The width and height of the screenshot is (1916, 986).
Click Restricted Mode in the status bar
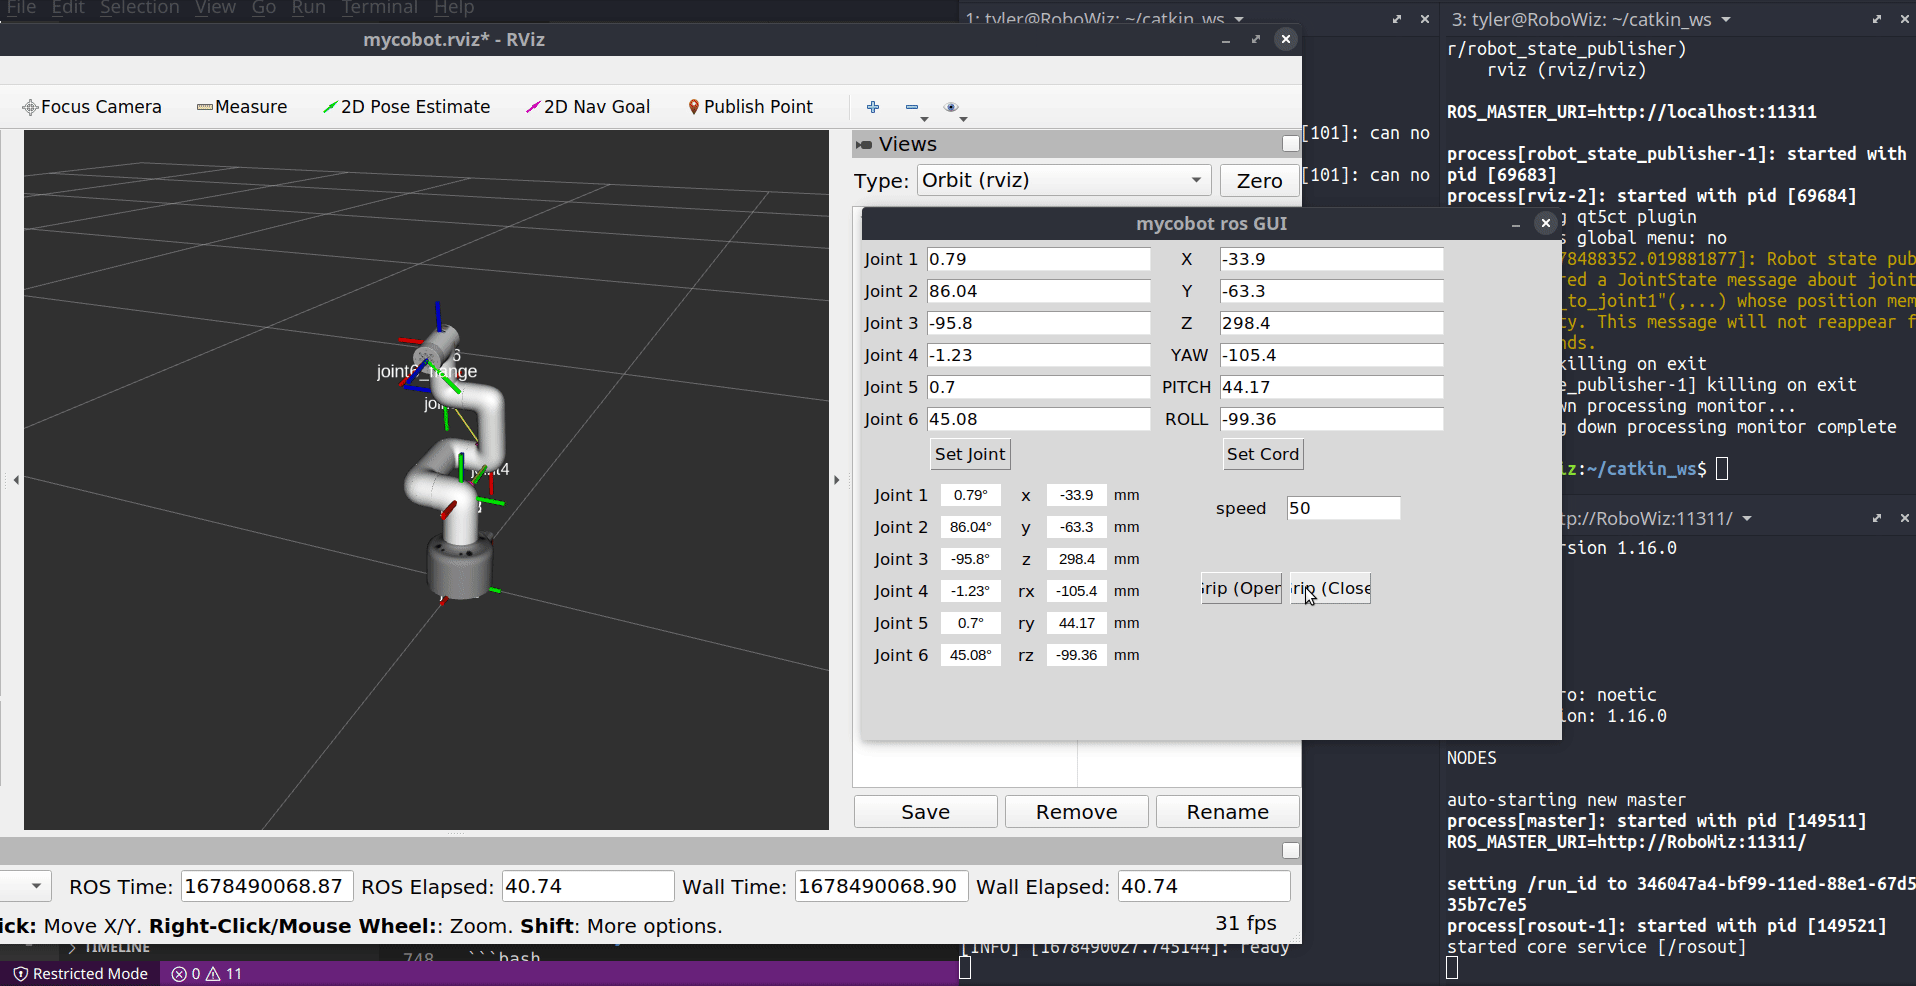tap(81, 974)
